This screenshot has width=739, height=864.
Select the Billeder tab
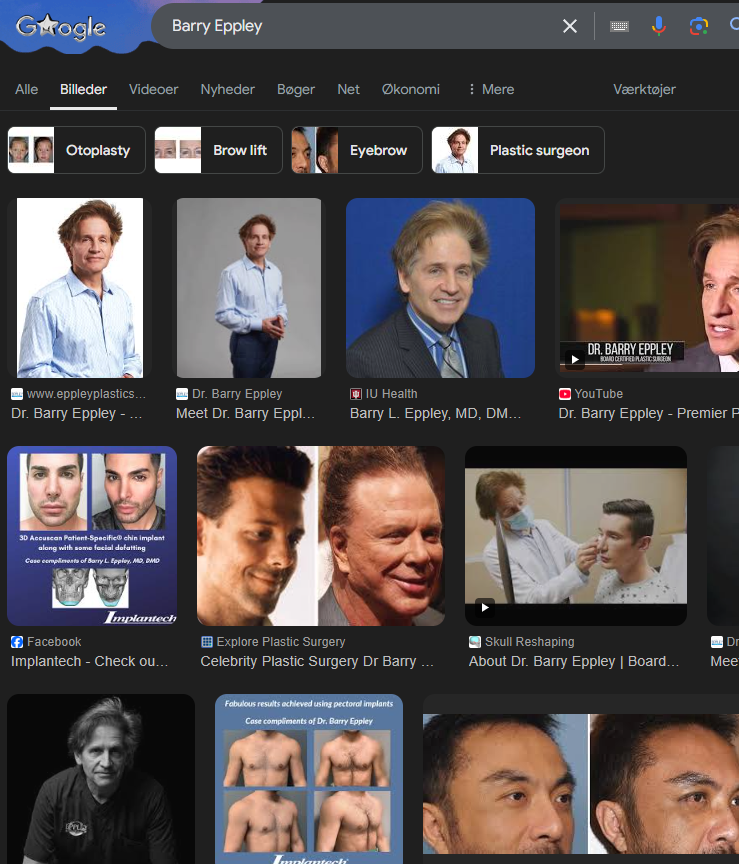tap(83, 89)
